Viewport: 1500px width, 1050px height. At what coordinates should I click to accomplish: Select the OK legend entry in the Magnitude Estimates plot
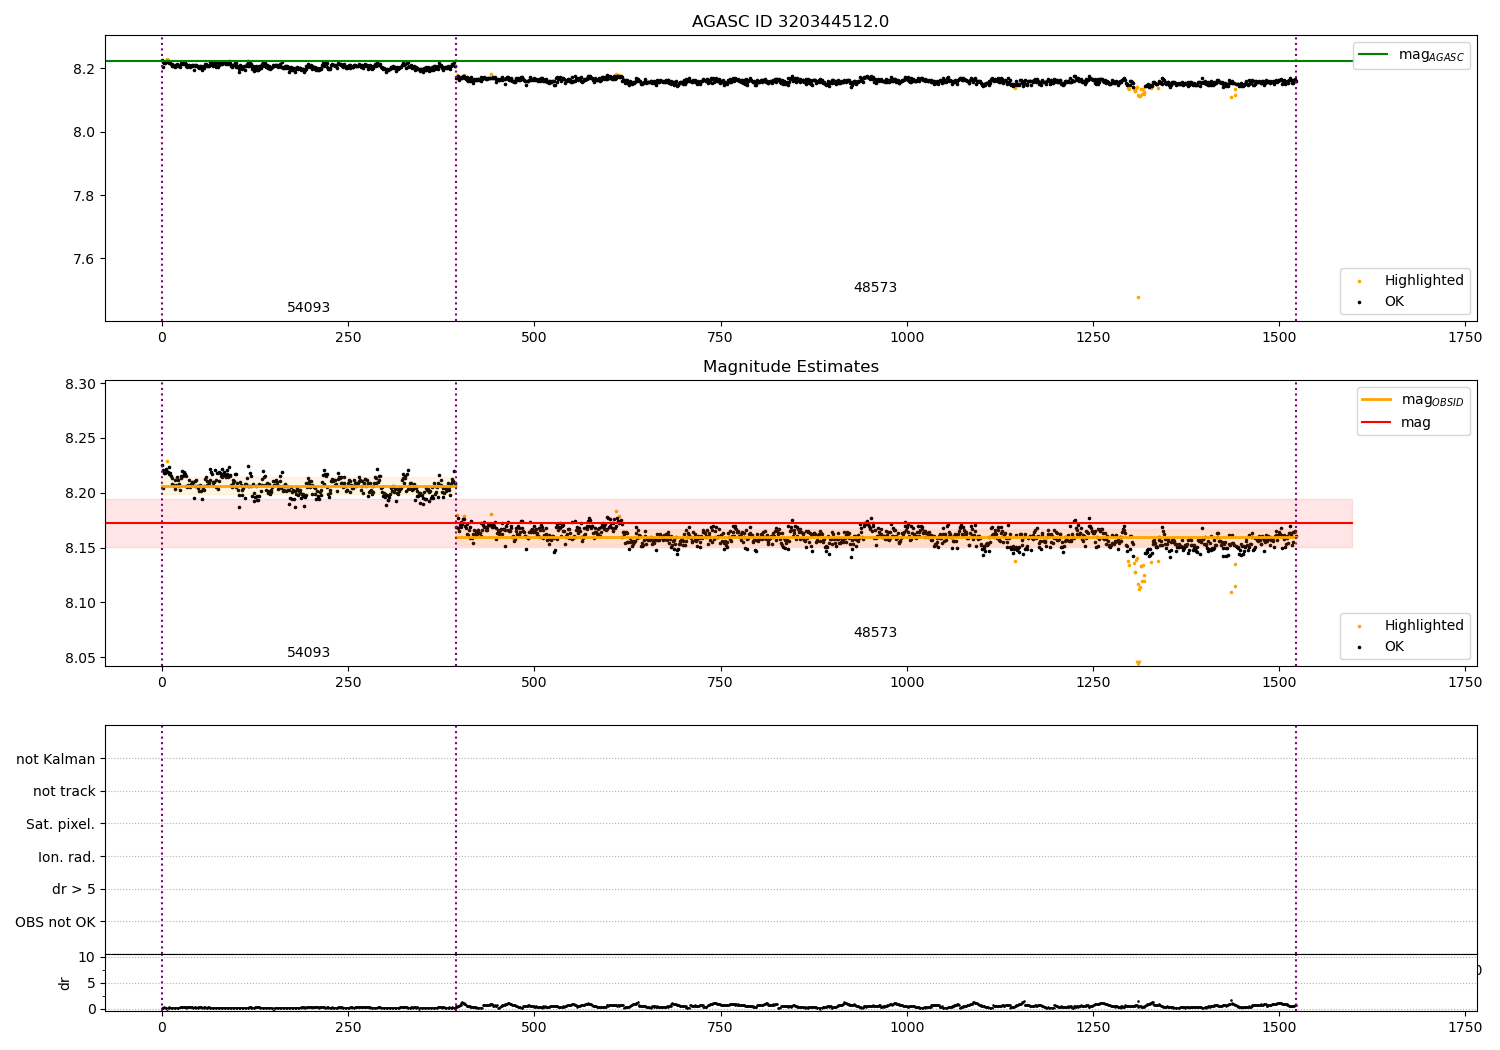[1381, 647]
